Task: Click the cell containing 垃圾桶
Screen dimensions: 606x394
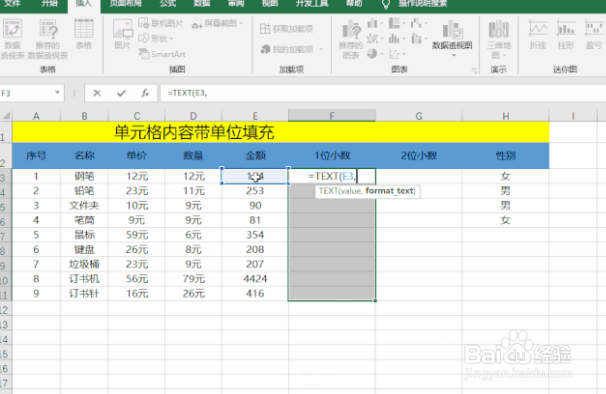Action: pyautogui.click(x=84, y=264)
